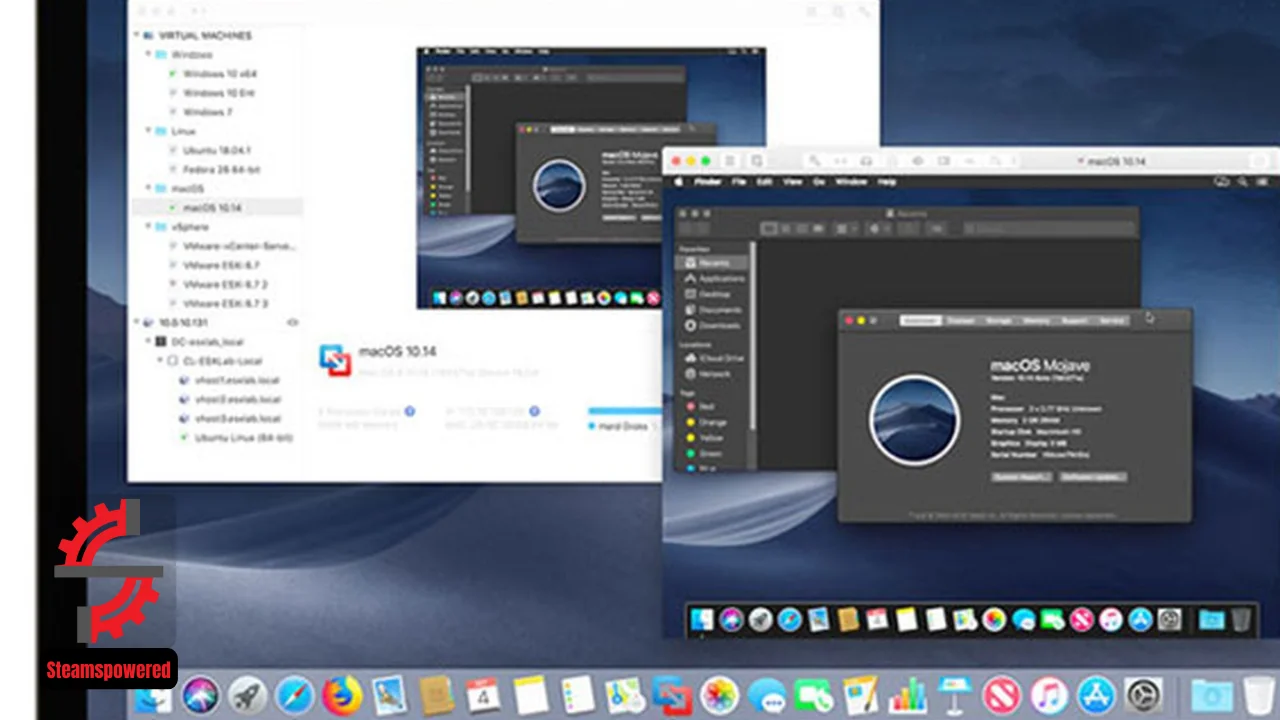Select Windows 7 virtual machine
The image size is (1280, 720).
206,112
